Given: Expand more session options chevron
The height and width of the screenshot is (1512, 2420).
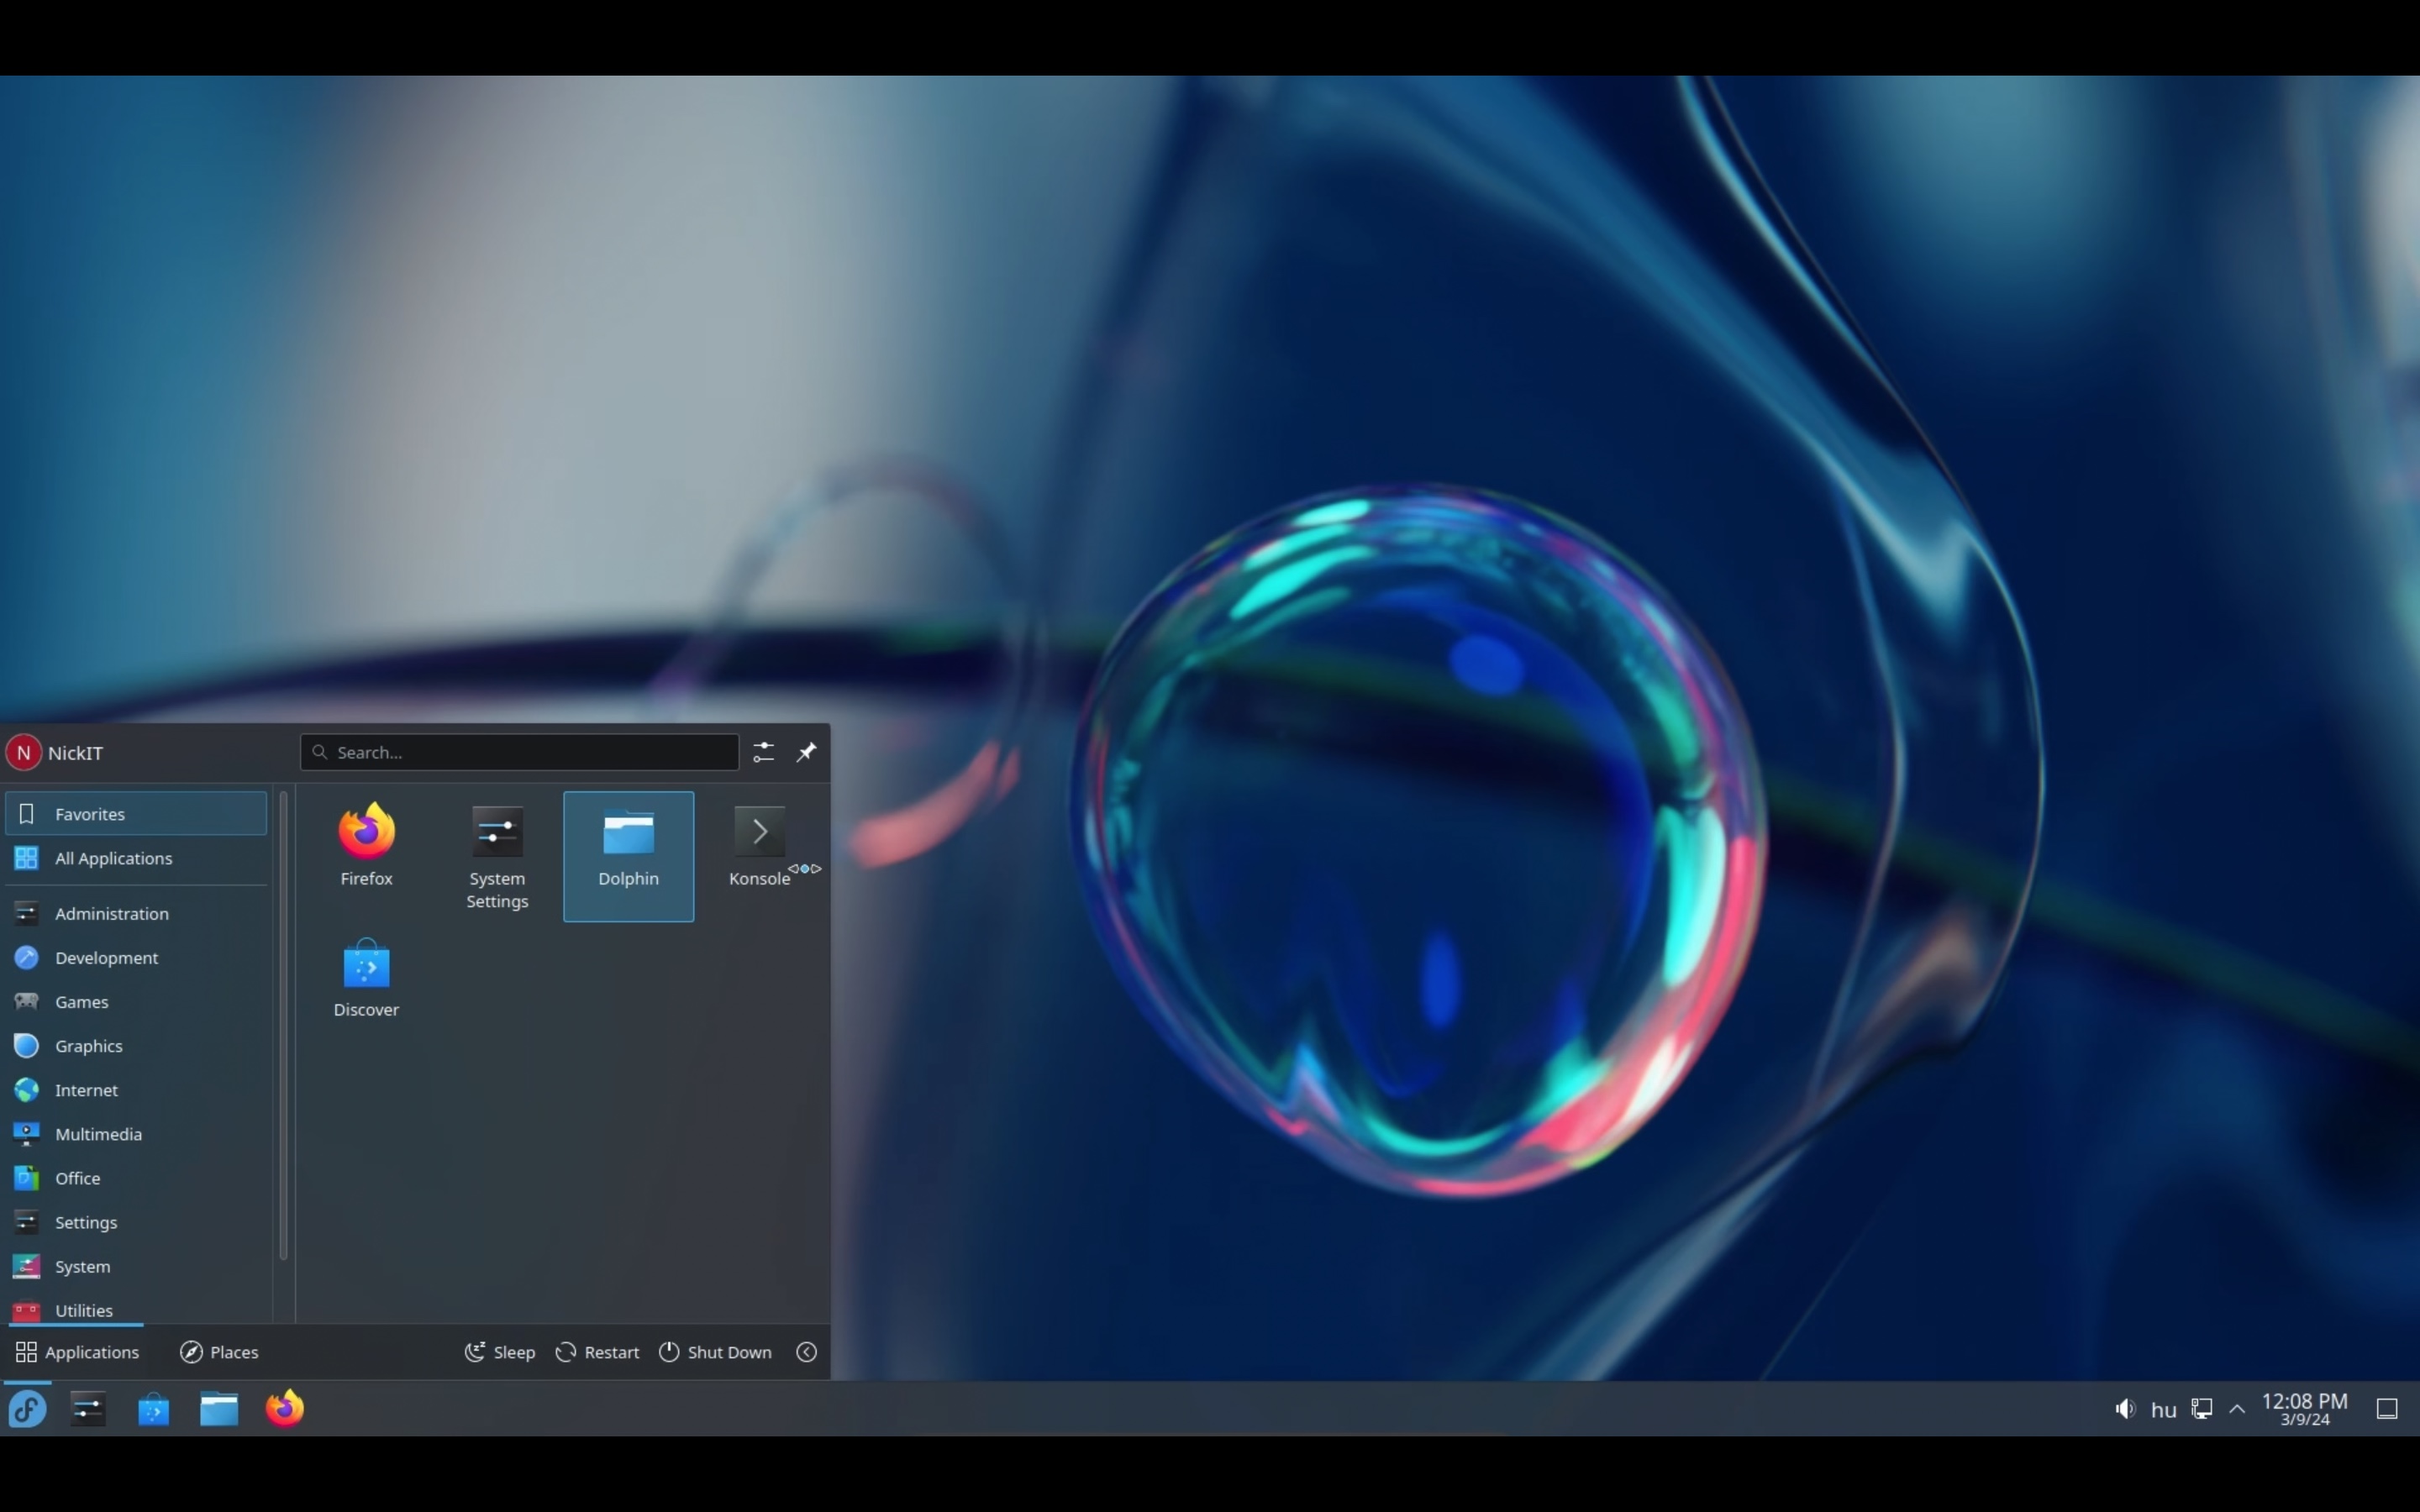Looking at the screenshot, I should tap(806, 1352).
